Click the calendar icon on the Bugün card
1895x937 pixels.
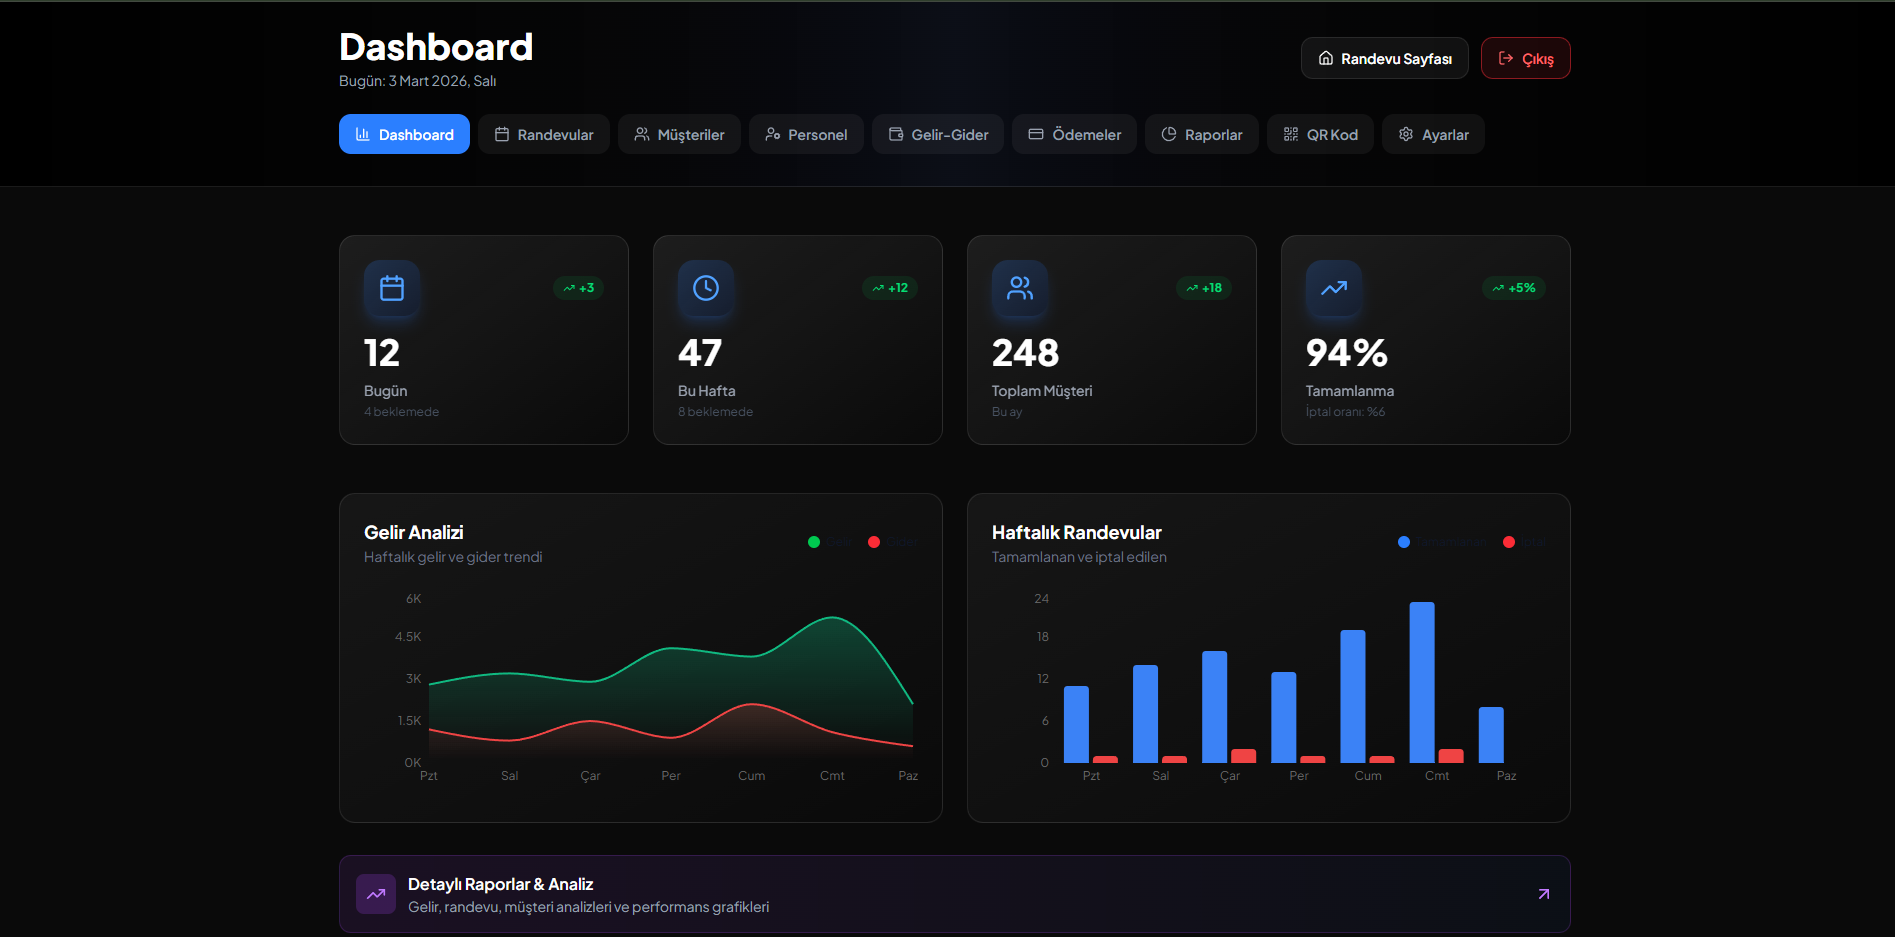coord(392,288)
